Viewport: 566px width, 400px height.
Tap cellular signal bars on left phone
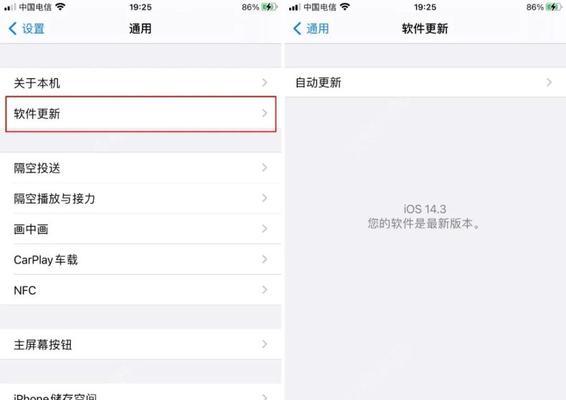point(10,7)
